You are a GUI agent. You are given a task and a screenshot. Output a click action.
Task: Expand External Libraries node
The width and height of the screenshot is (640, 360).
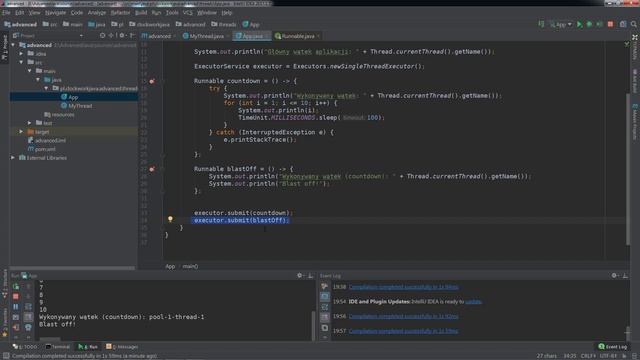13,158
